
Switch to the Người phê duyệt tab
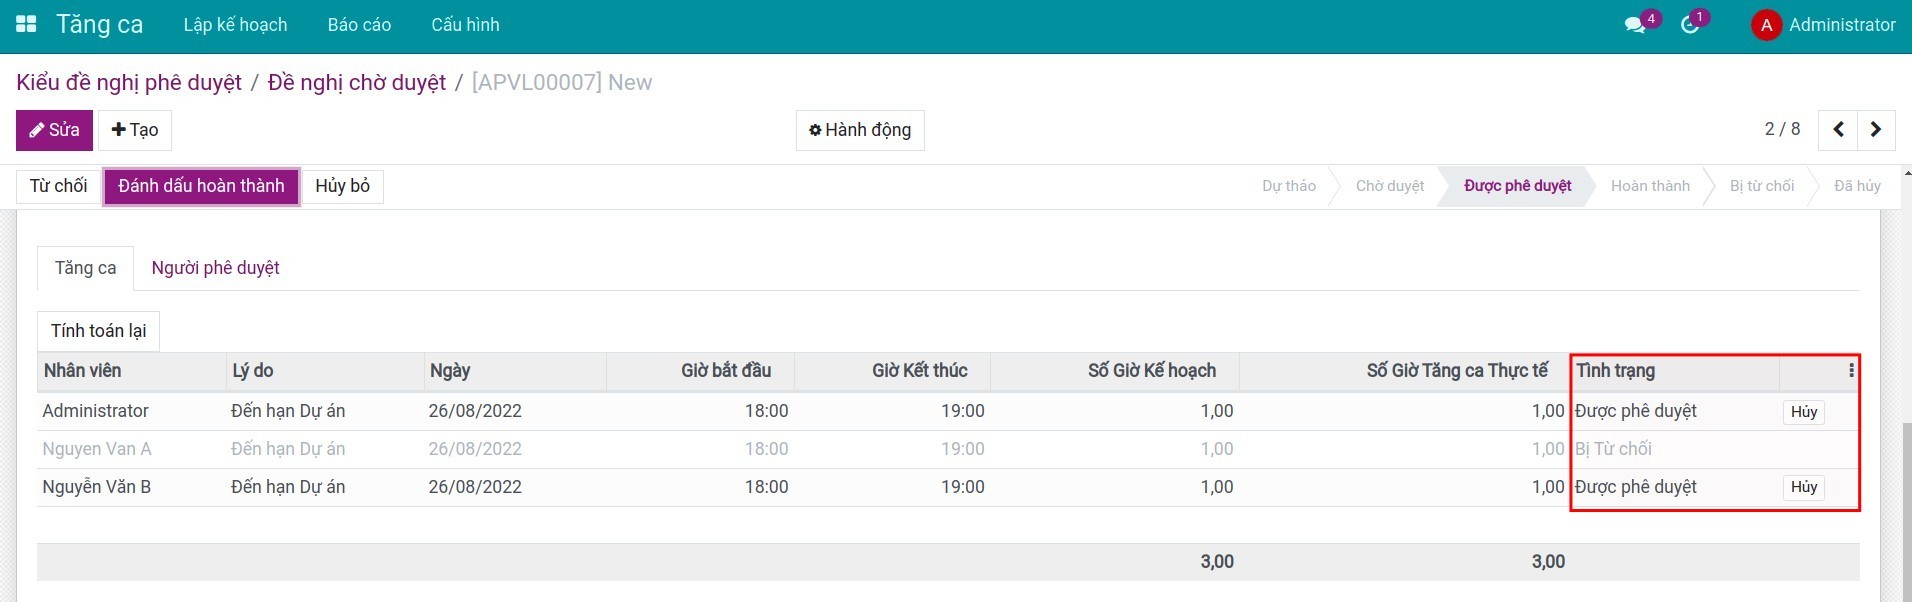215,268
